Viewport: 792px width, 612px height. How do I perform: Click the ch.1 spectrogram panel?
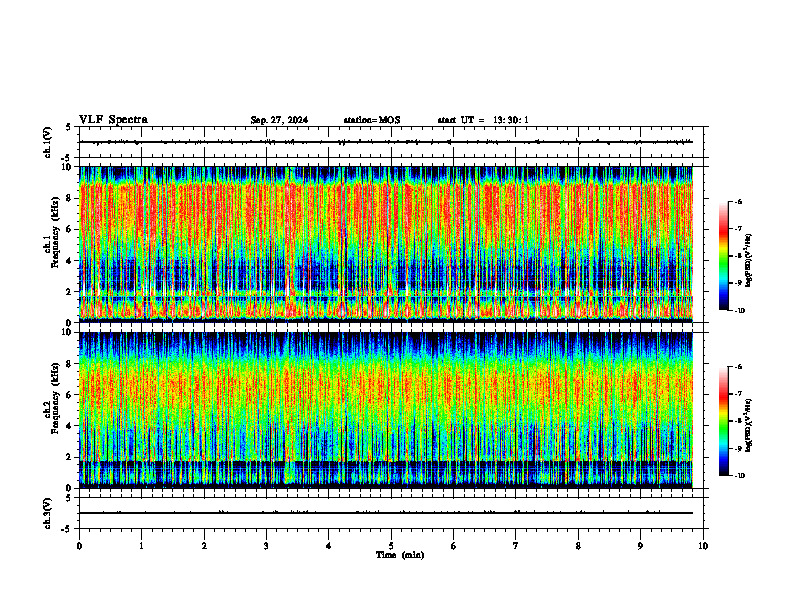point(386,244)
